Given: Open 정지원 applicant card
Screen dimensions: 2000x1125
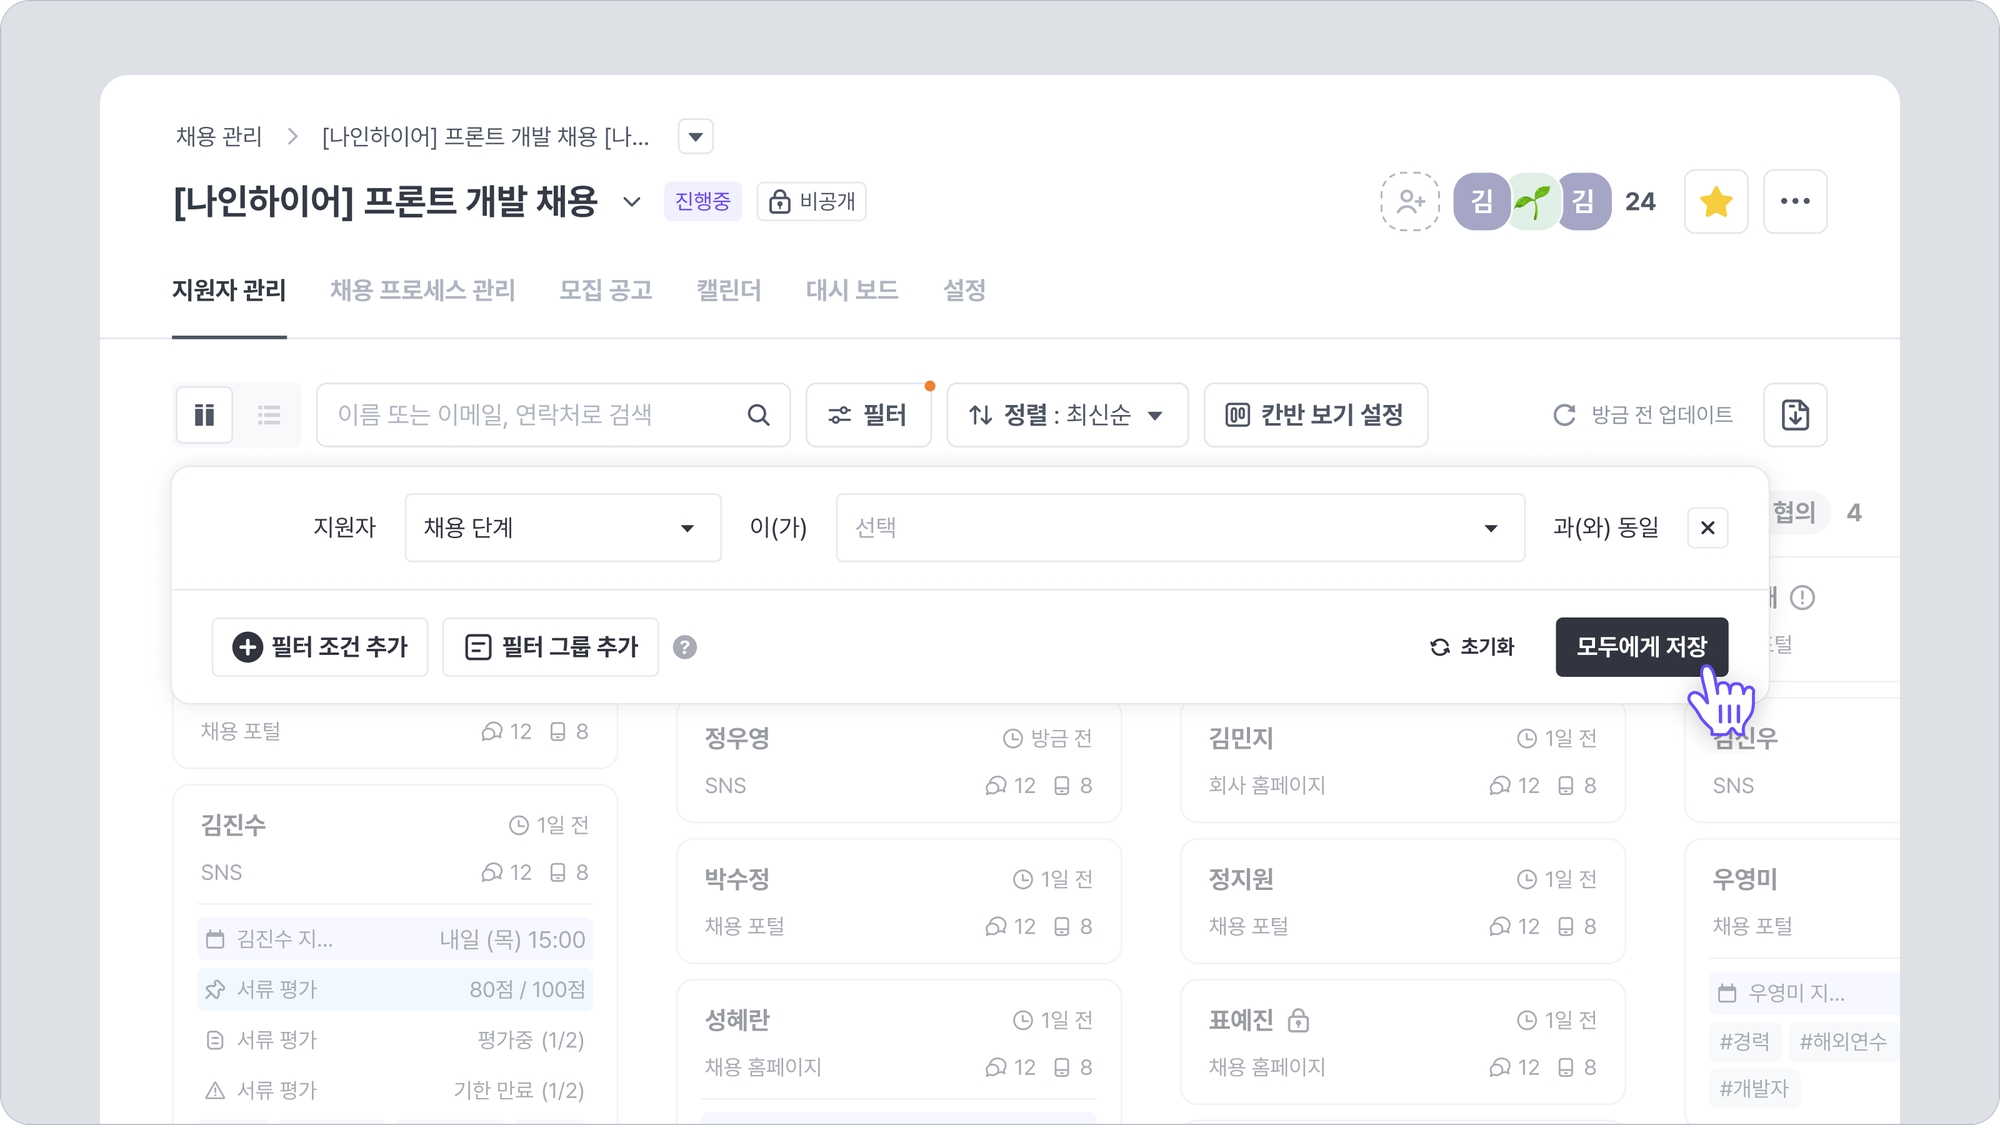Looking at the screenshot, I should (1403, 902).
